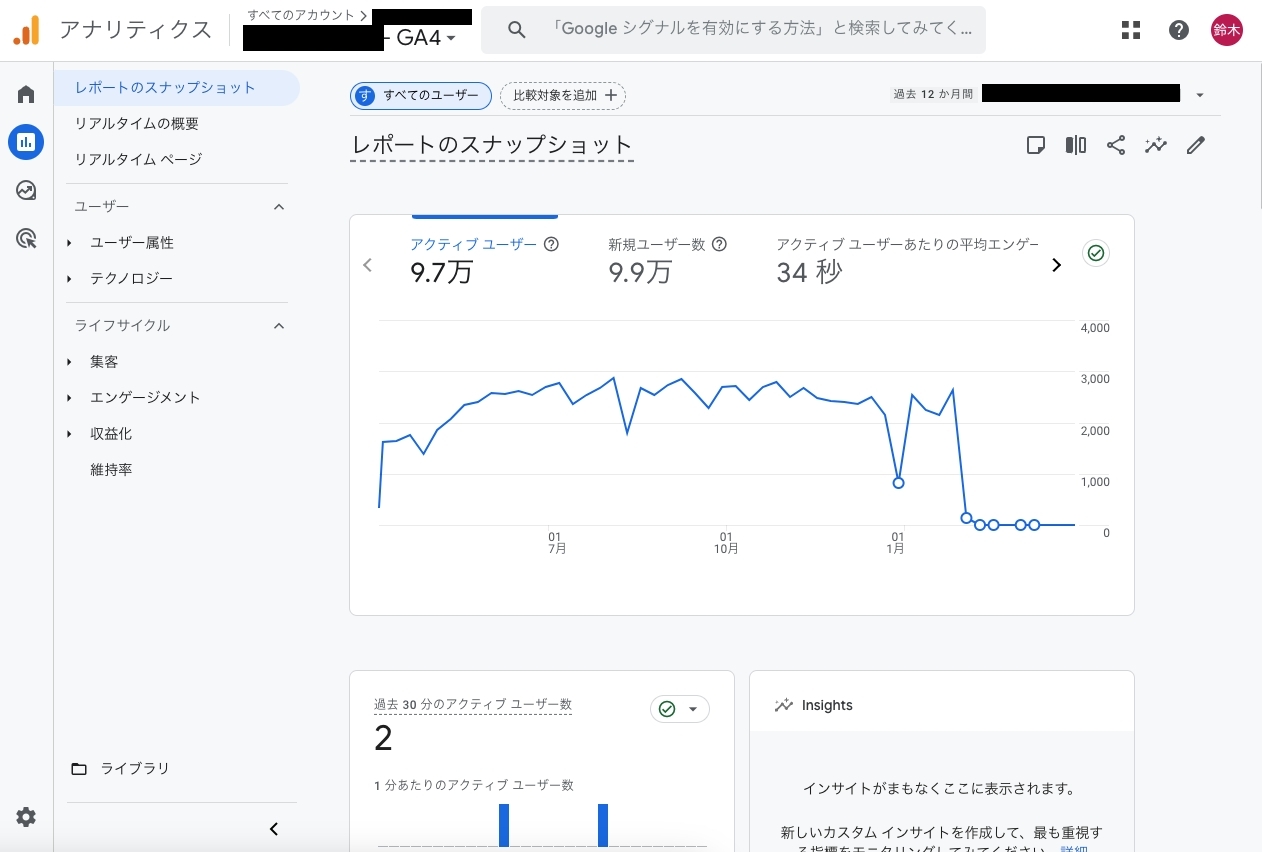Open the Google apps grid icon
This screenshot has width=1262, height=852.
click(1131, 30)
